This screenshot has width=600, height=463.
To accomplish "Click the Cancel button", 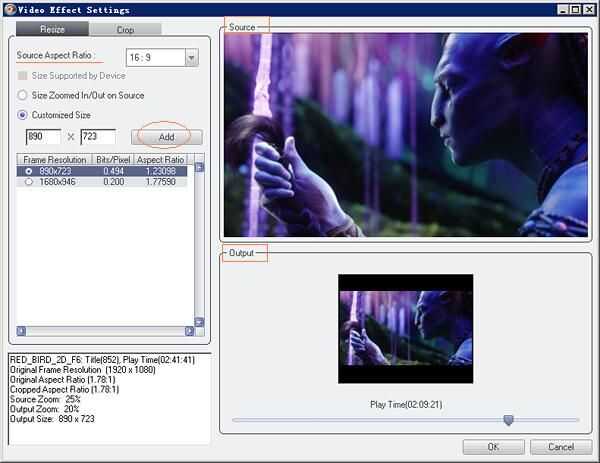I will (561, 447).
